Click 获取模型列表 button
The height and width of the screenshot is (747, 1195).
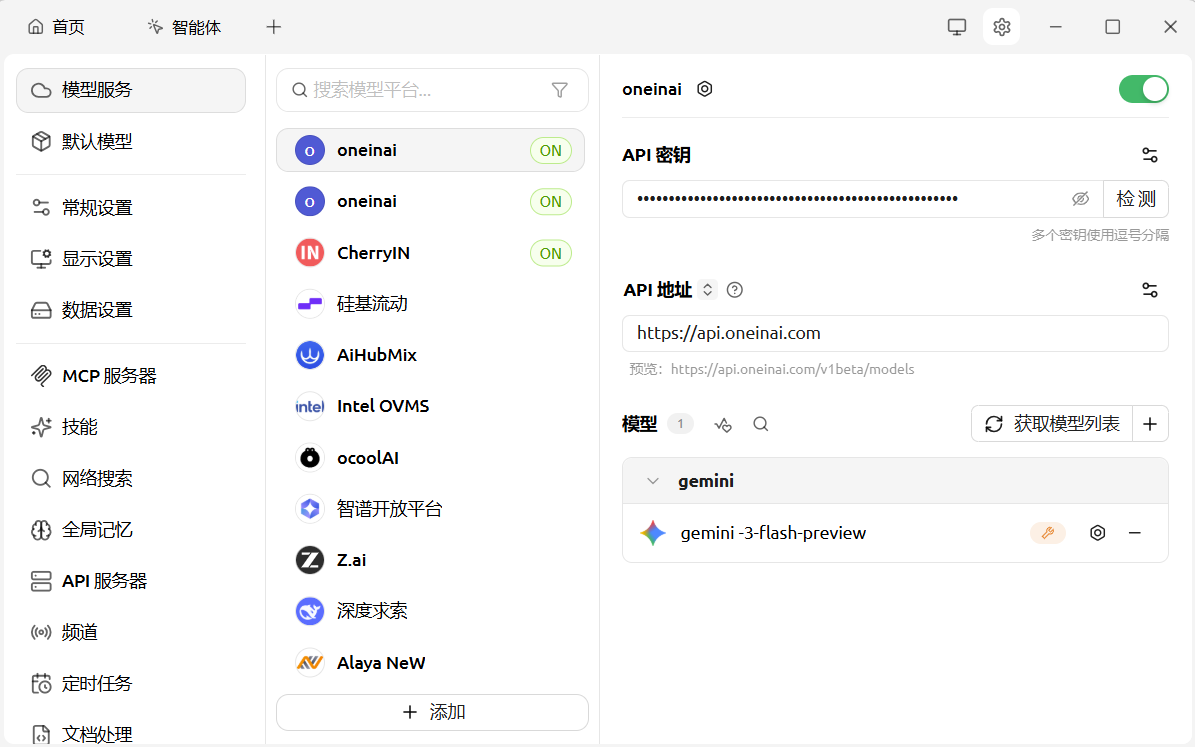(1052, 424)
